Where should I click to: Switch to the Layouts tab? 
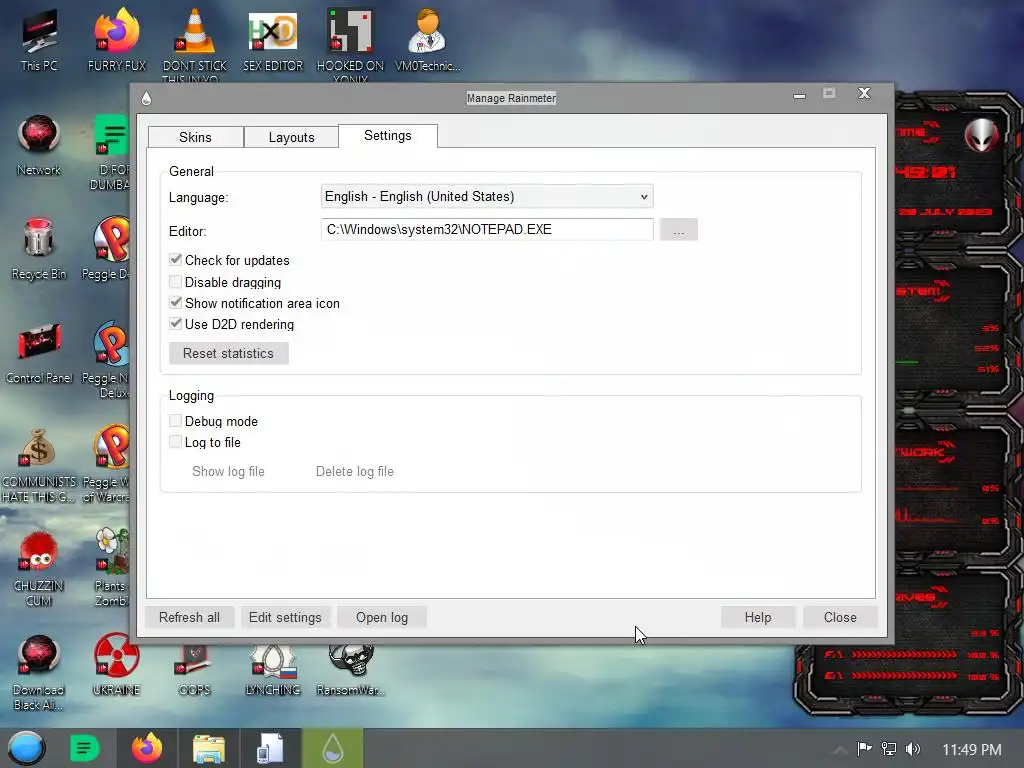click(291, 137)
